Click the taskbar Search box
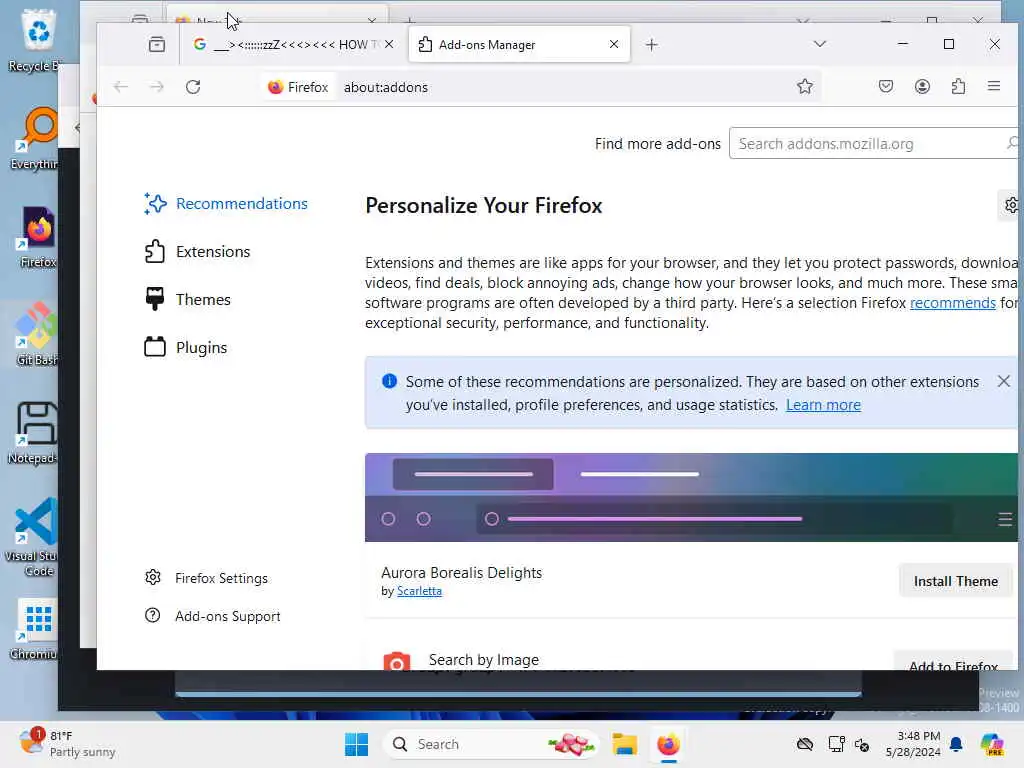 (x=490, y=744)
